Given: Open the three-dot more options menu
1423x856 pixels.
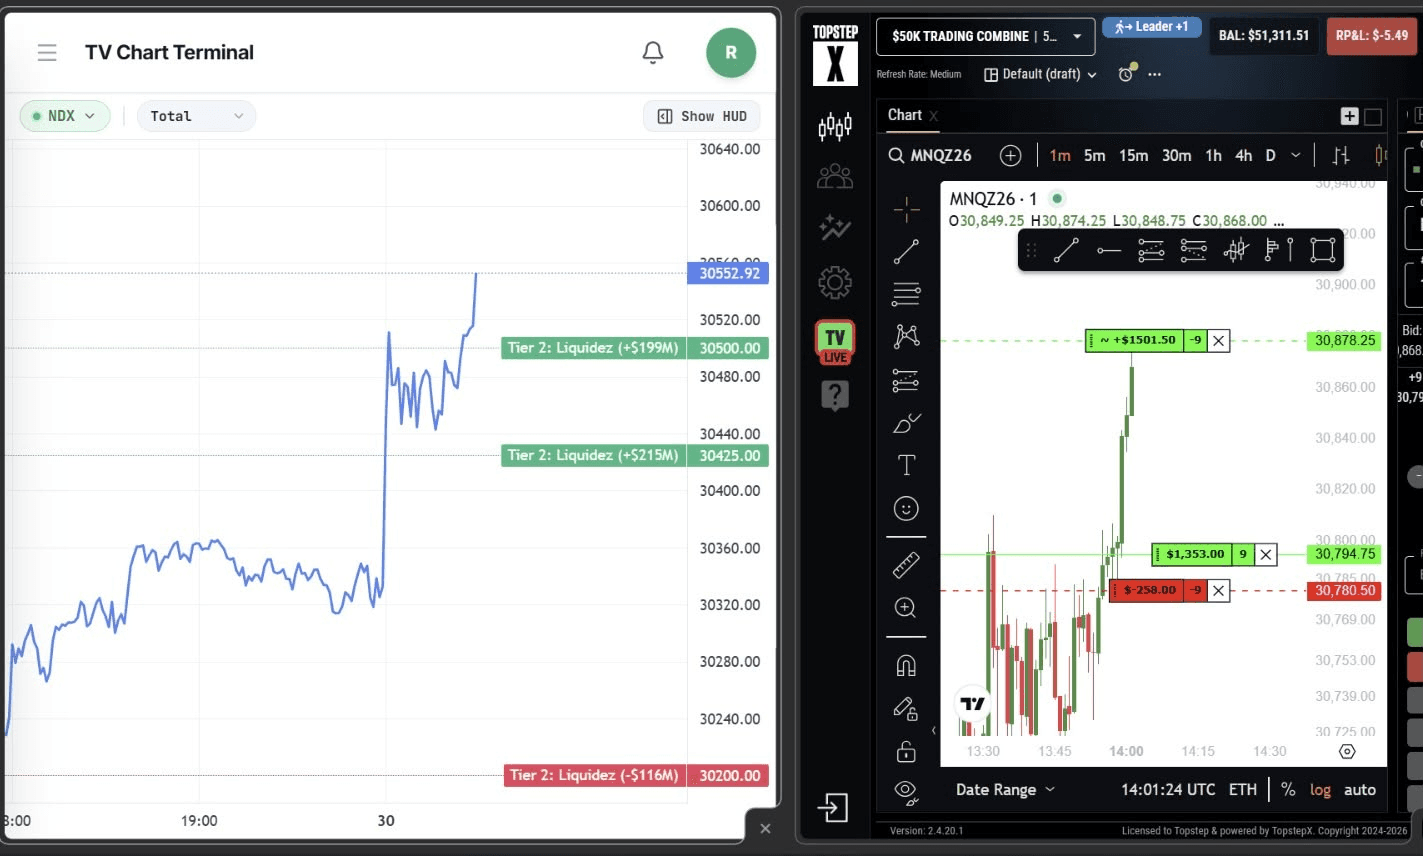Looking at the screenshot, I should [1155, 74].
